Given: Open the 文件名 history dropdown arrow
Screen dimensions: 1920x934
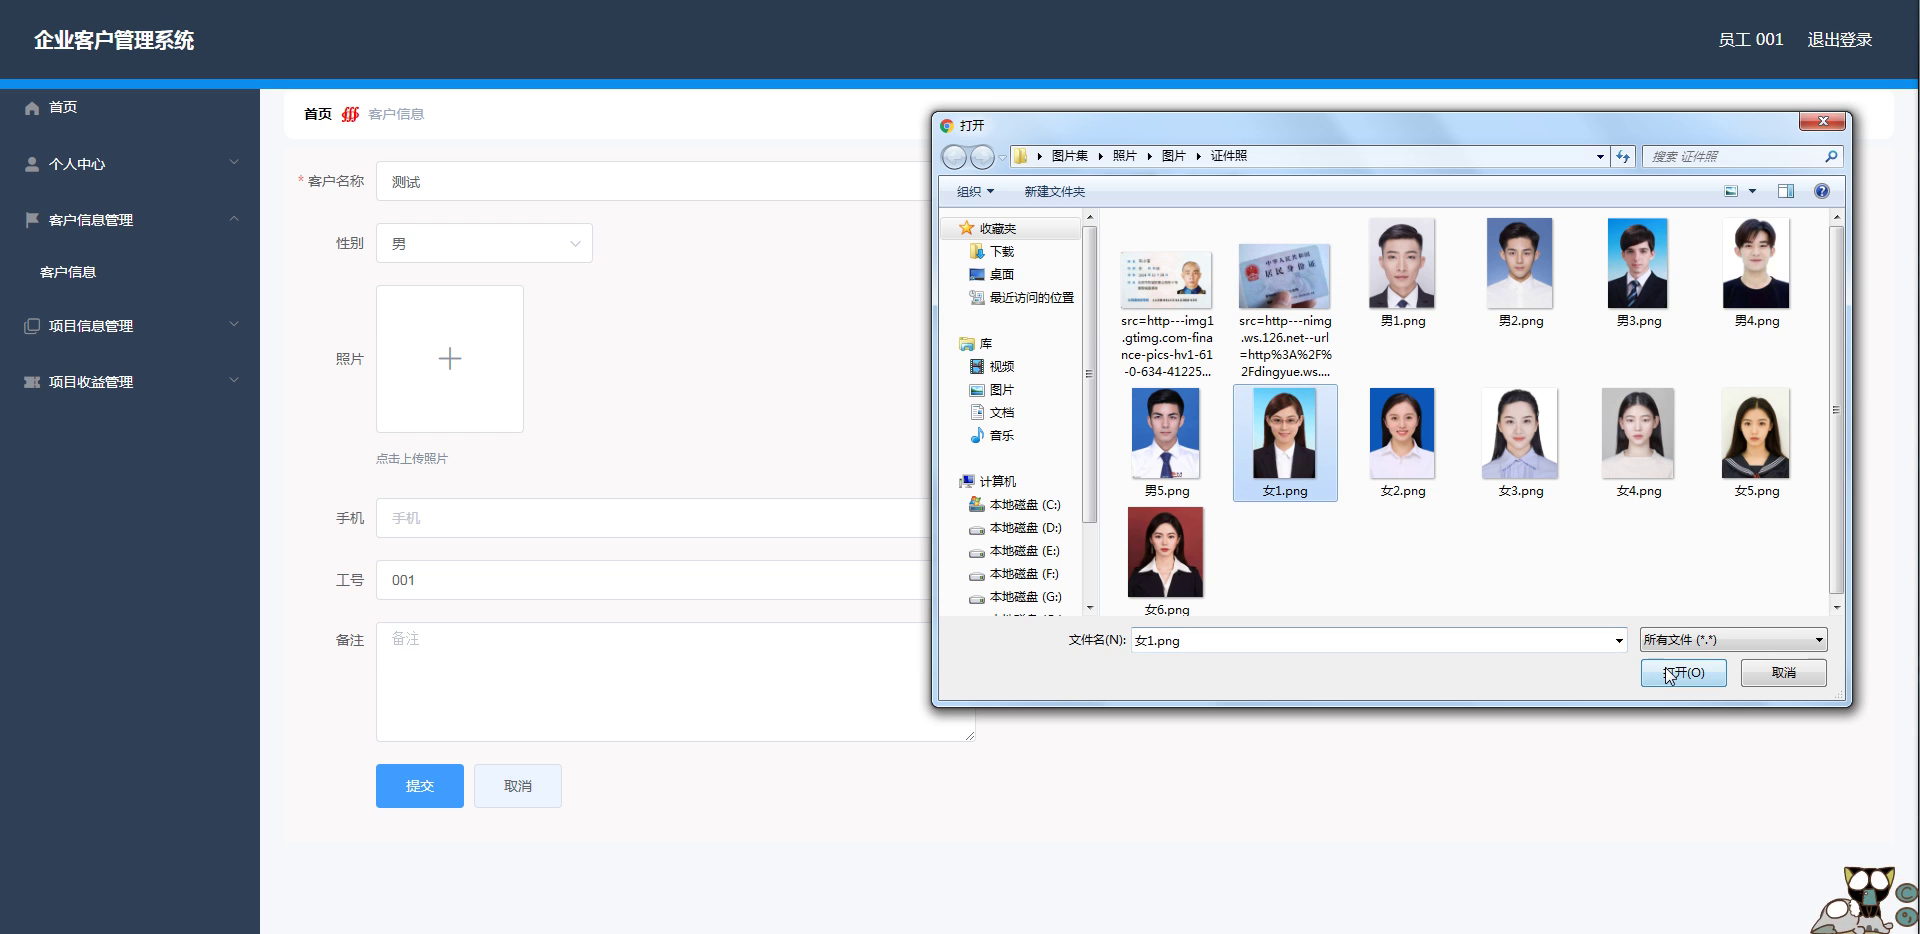Looking at the screenshot, I should tap(1619, 641).
